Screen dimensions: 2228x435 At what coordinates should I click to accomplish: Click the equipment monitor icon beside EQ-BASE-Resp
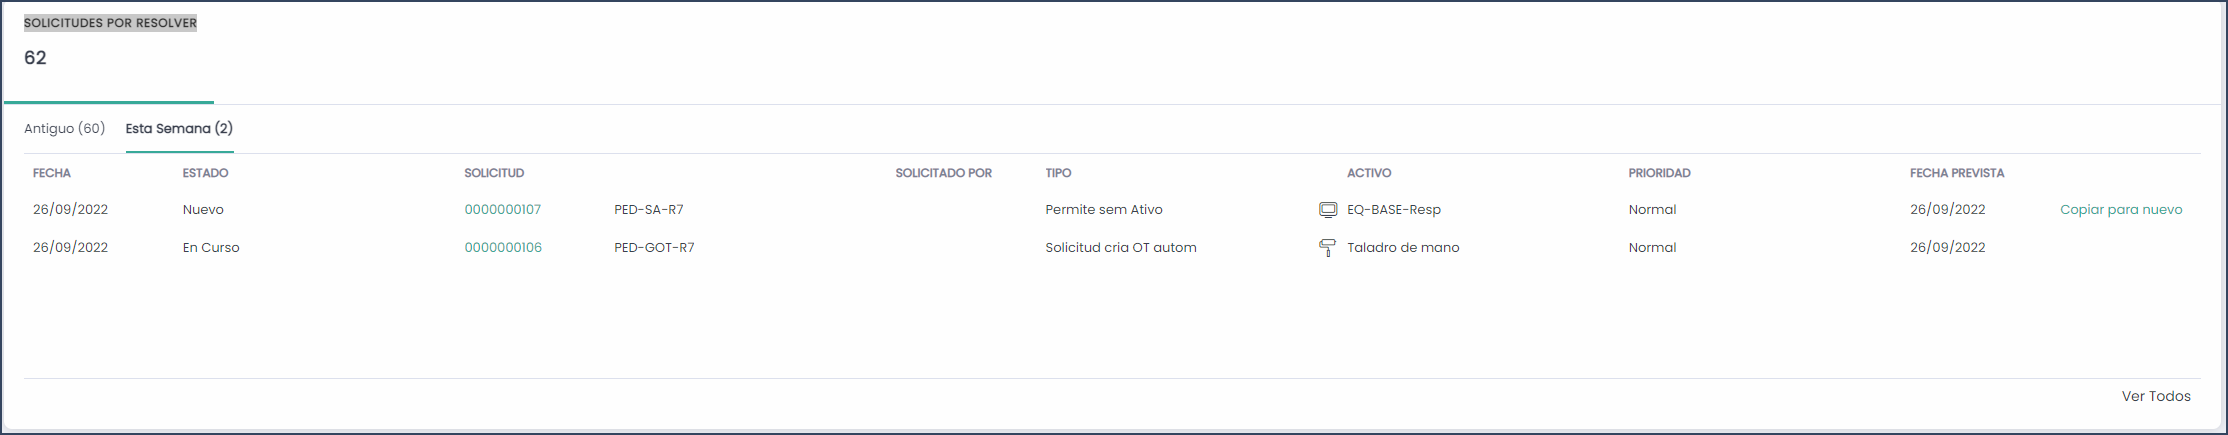coord(1327,210)
